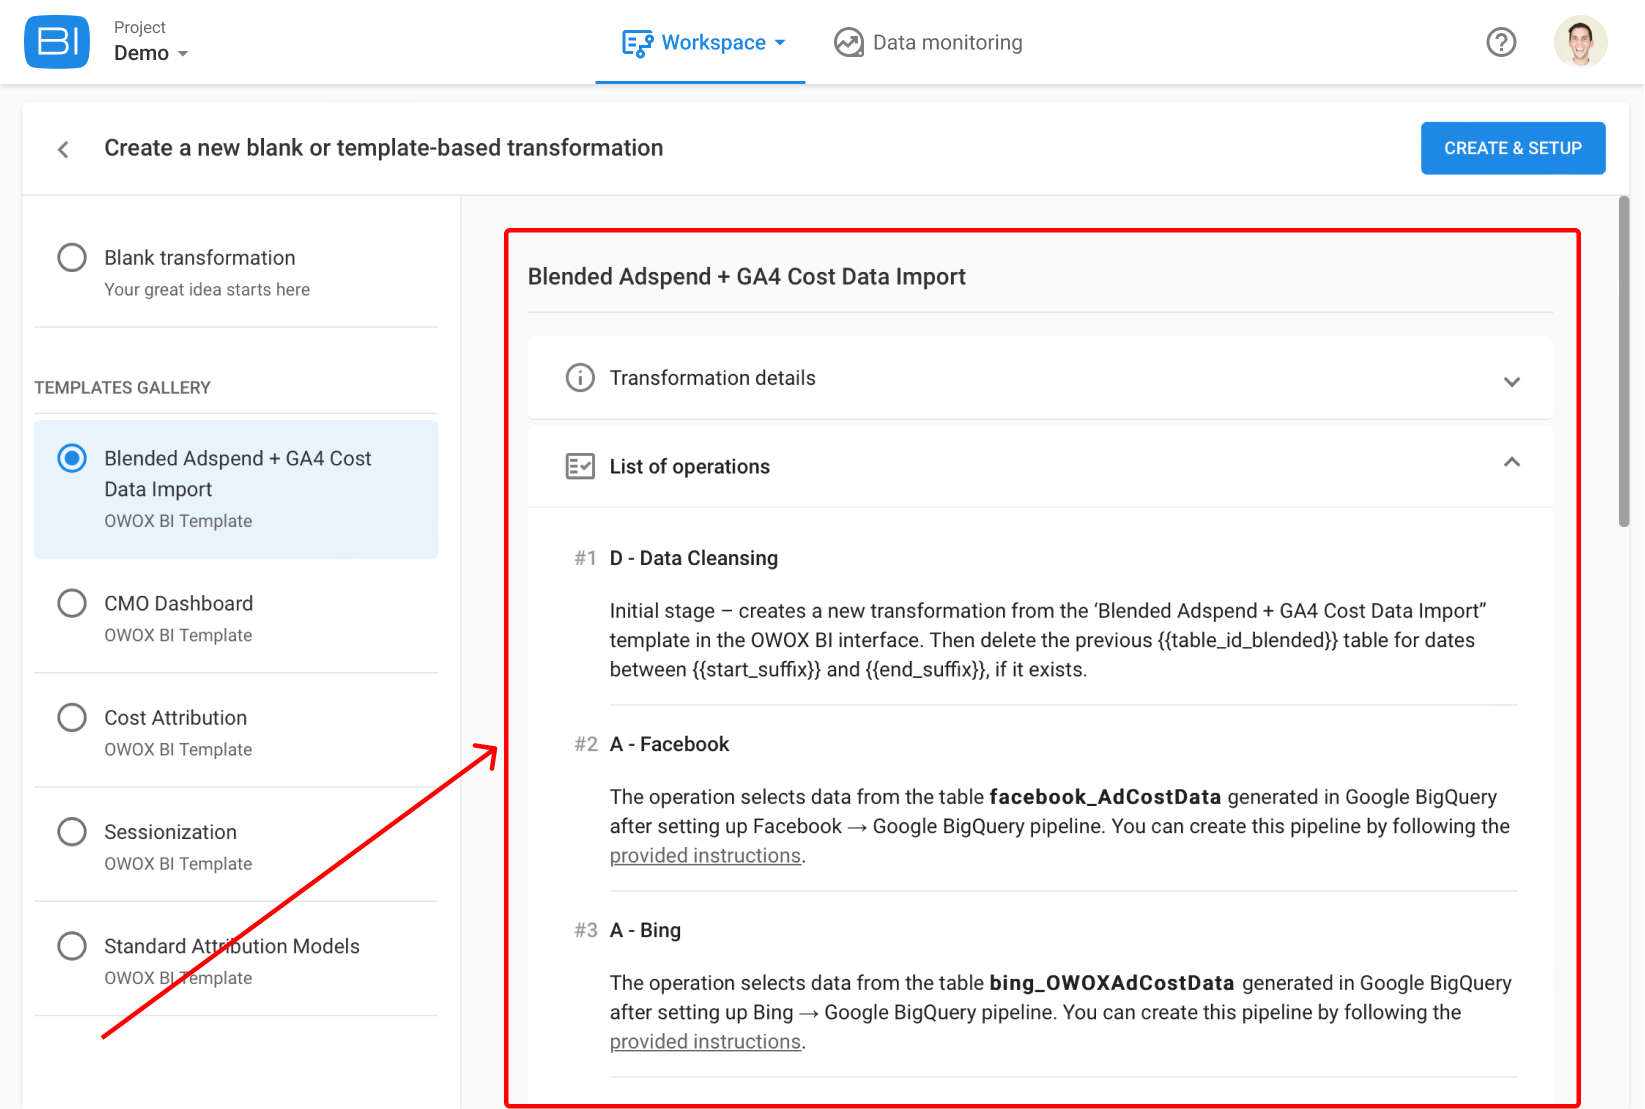Click the bing_OWOXAdCostData table name
The width and height of the screenshot is (1645, 1109).
[x=1112, y=983]
